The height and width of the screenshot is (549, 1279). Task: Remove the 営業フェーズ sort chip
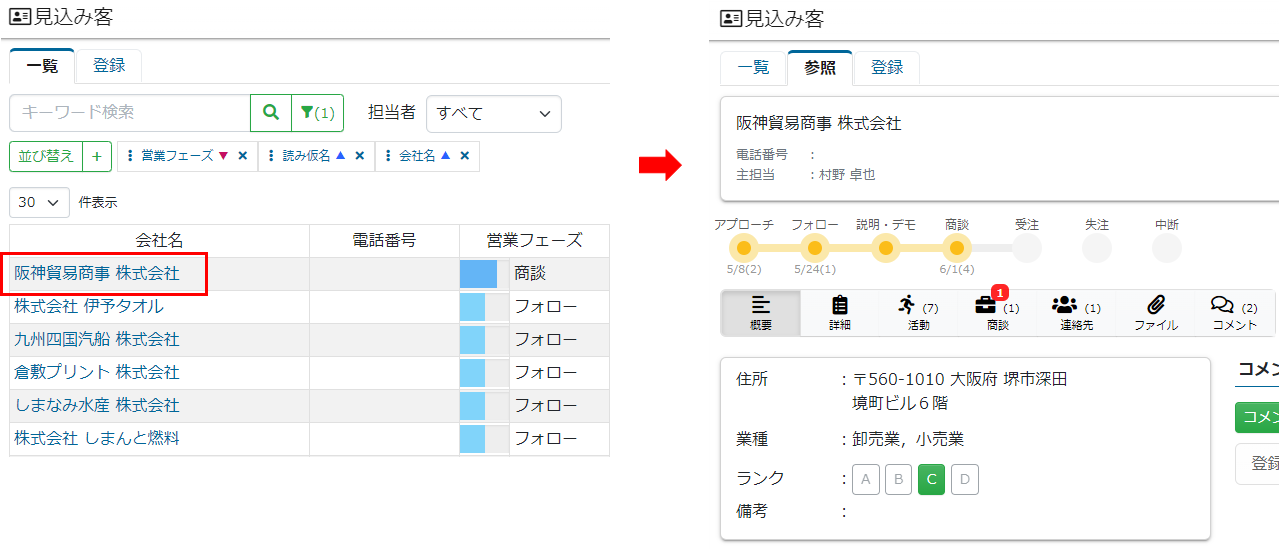coord(243,156)
